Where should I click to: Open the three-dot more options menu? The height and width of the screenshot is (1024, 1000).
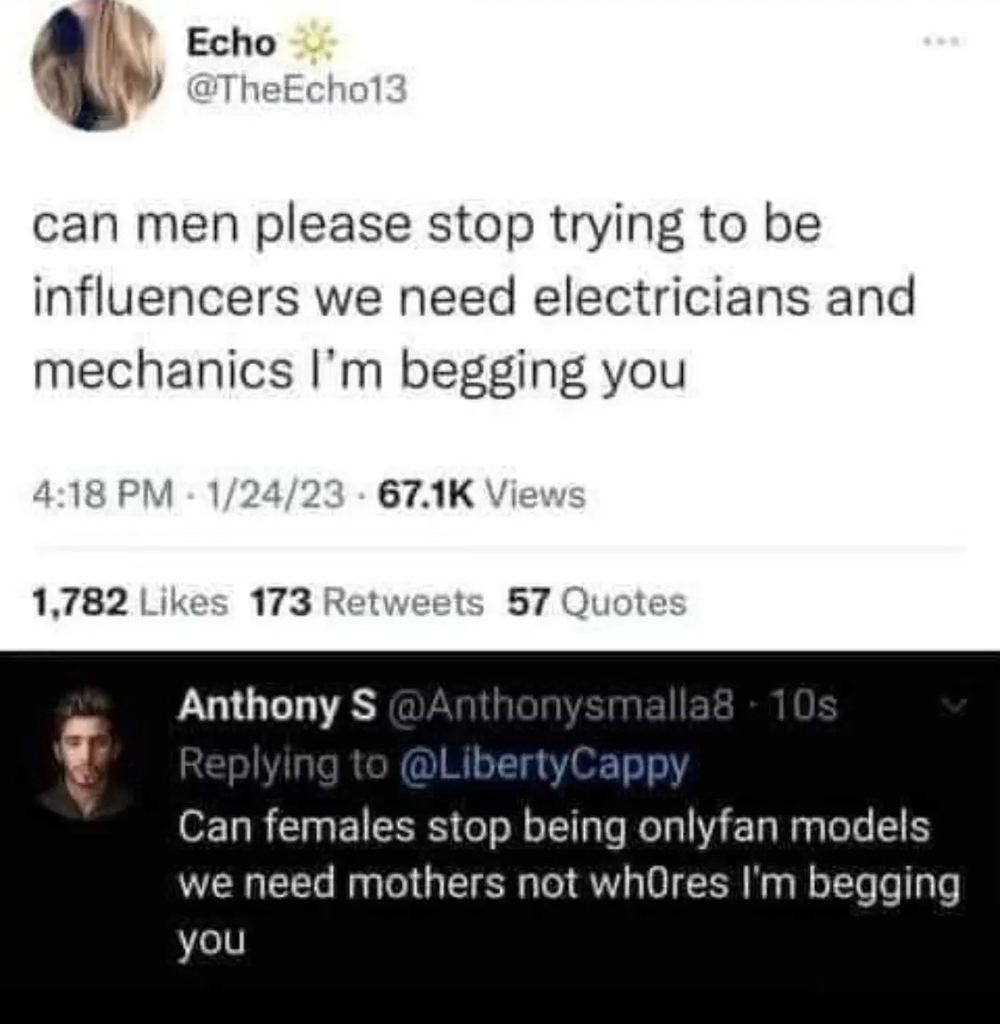tap(941, 42)
